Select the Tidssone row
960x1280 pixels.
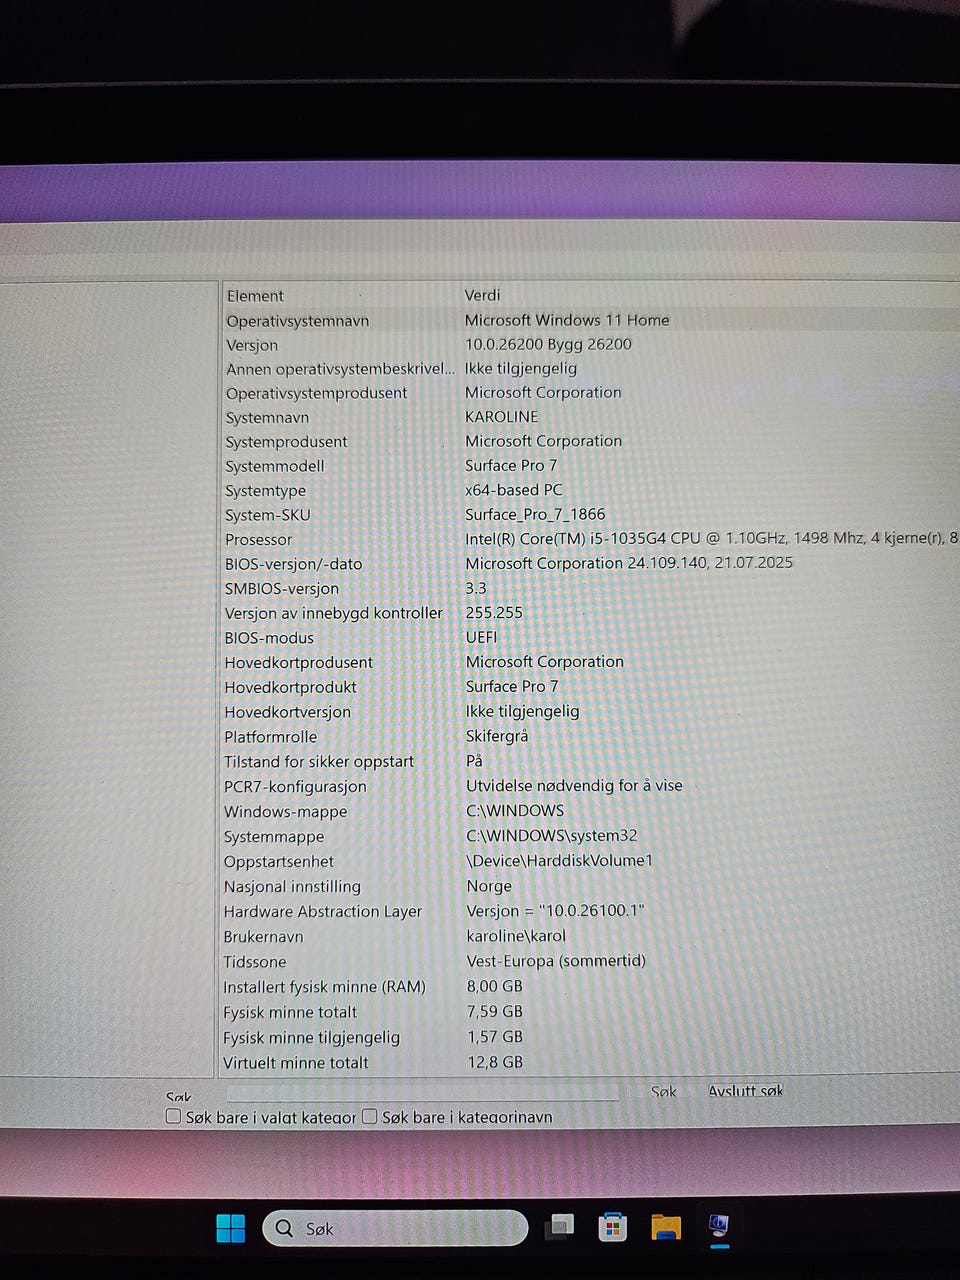click(591, 961)
